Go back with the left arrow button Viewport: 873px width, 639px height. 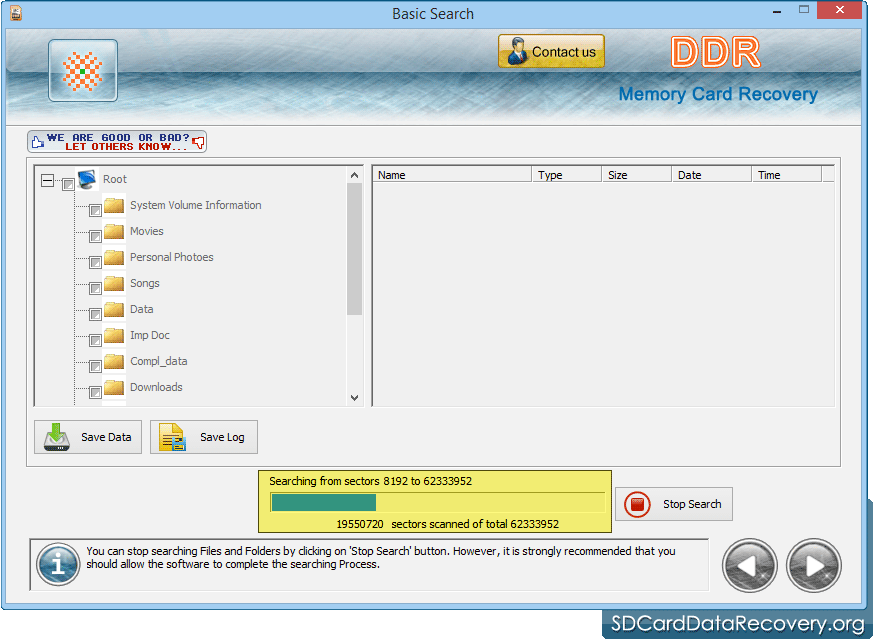point(749,566)
